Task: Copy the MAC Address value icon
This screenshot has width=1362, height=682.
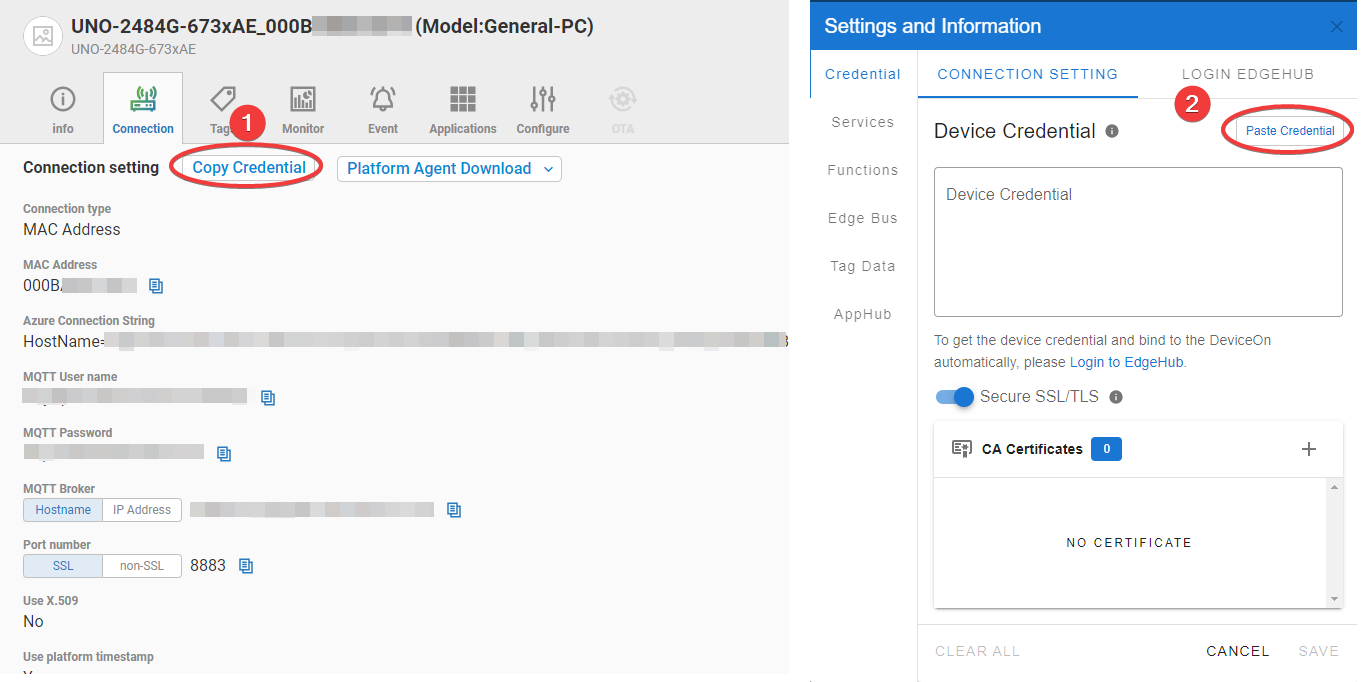Action: pos(156,286)
